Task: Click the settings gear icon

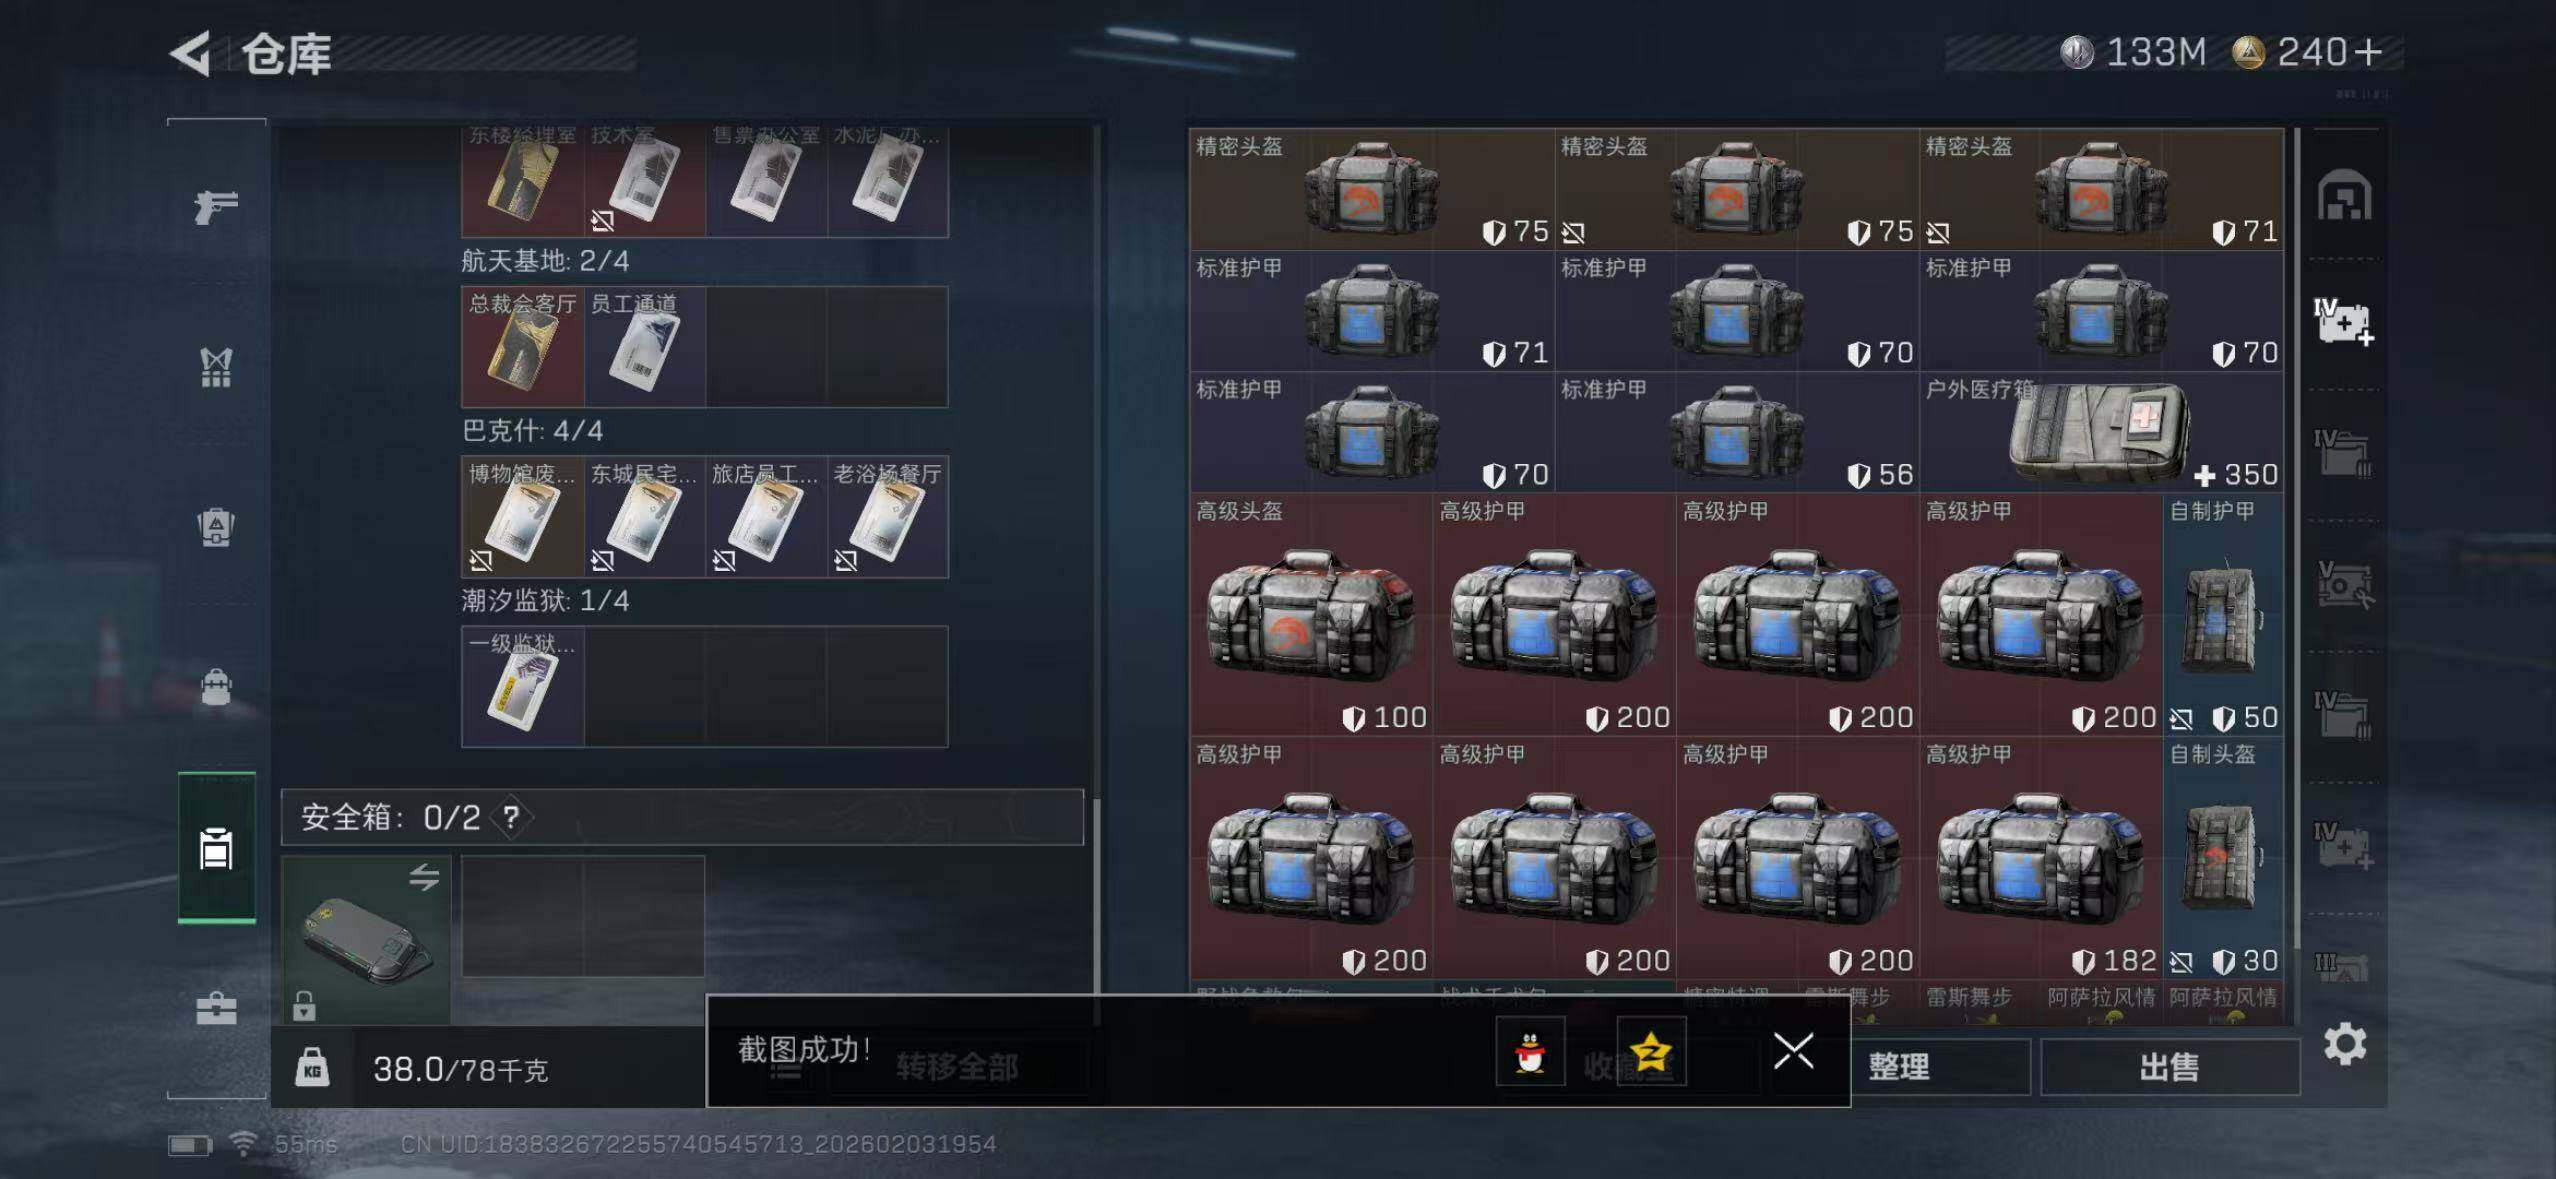Action: tap(2344, 1044)
